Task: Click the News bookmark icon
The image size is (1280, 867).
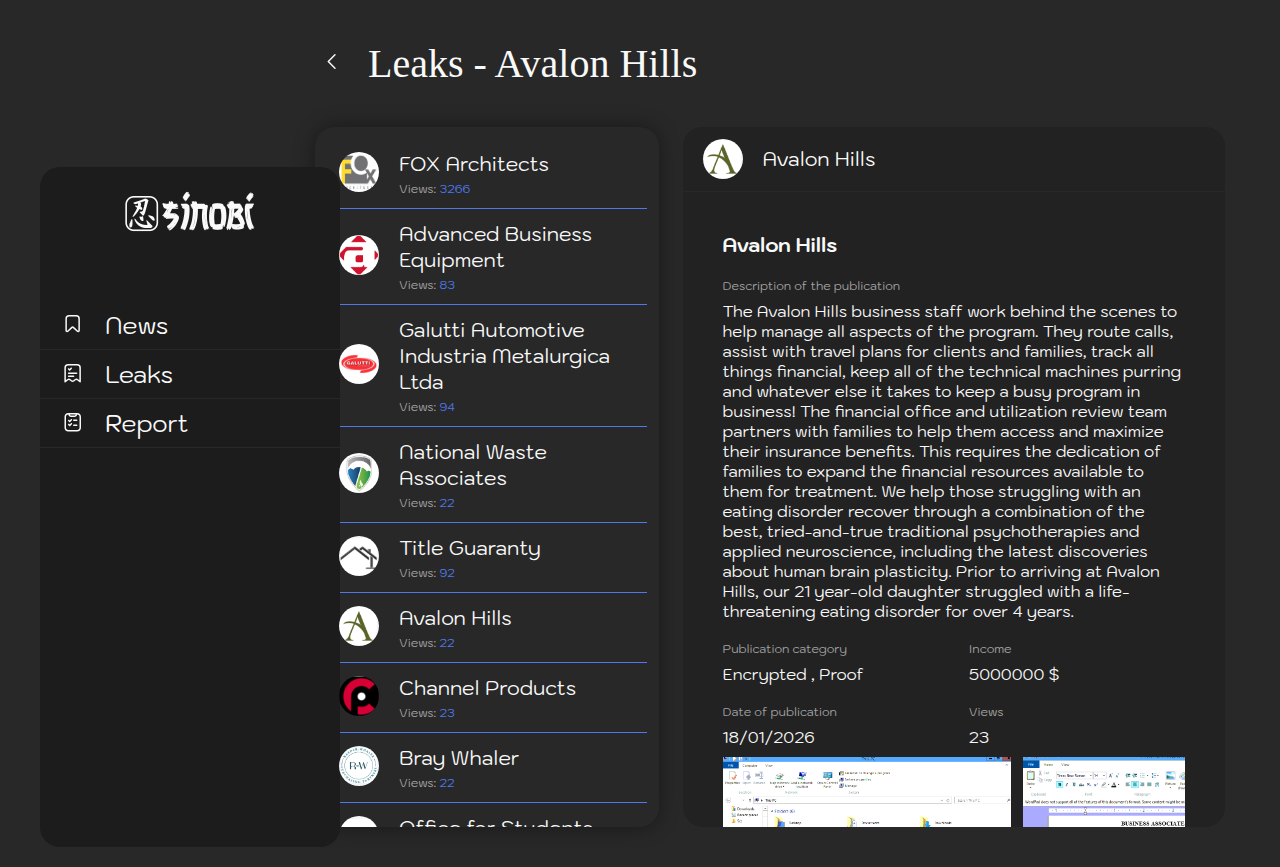Action: click(72, 325)
